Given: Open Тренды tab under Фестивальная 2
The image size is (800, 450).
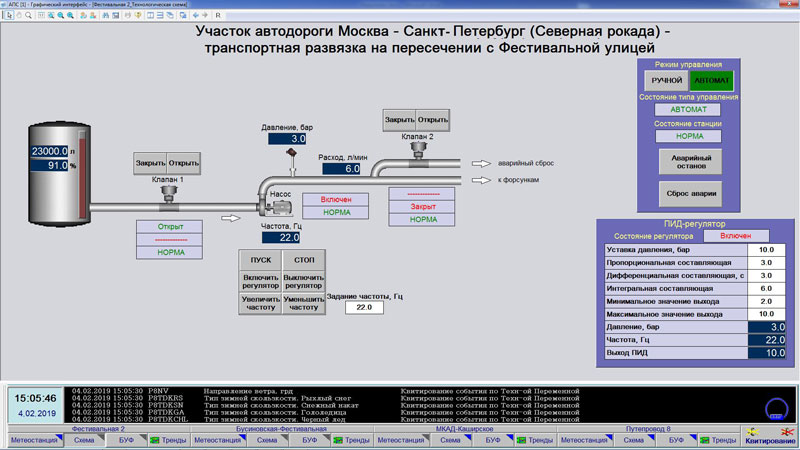Looking at the screenshot, I should (x=168, y=440).
